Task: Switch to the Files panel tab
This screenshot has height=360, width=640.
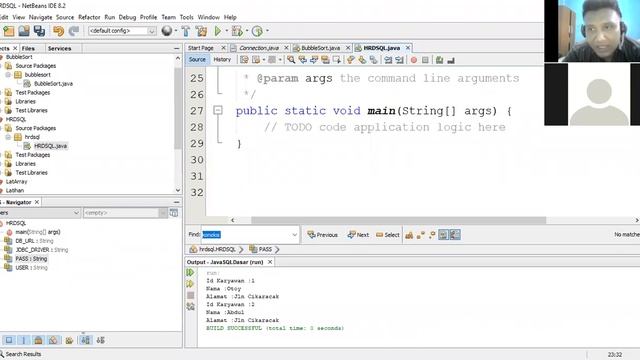Action: [28, 48]
